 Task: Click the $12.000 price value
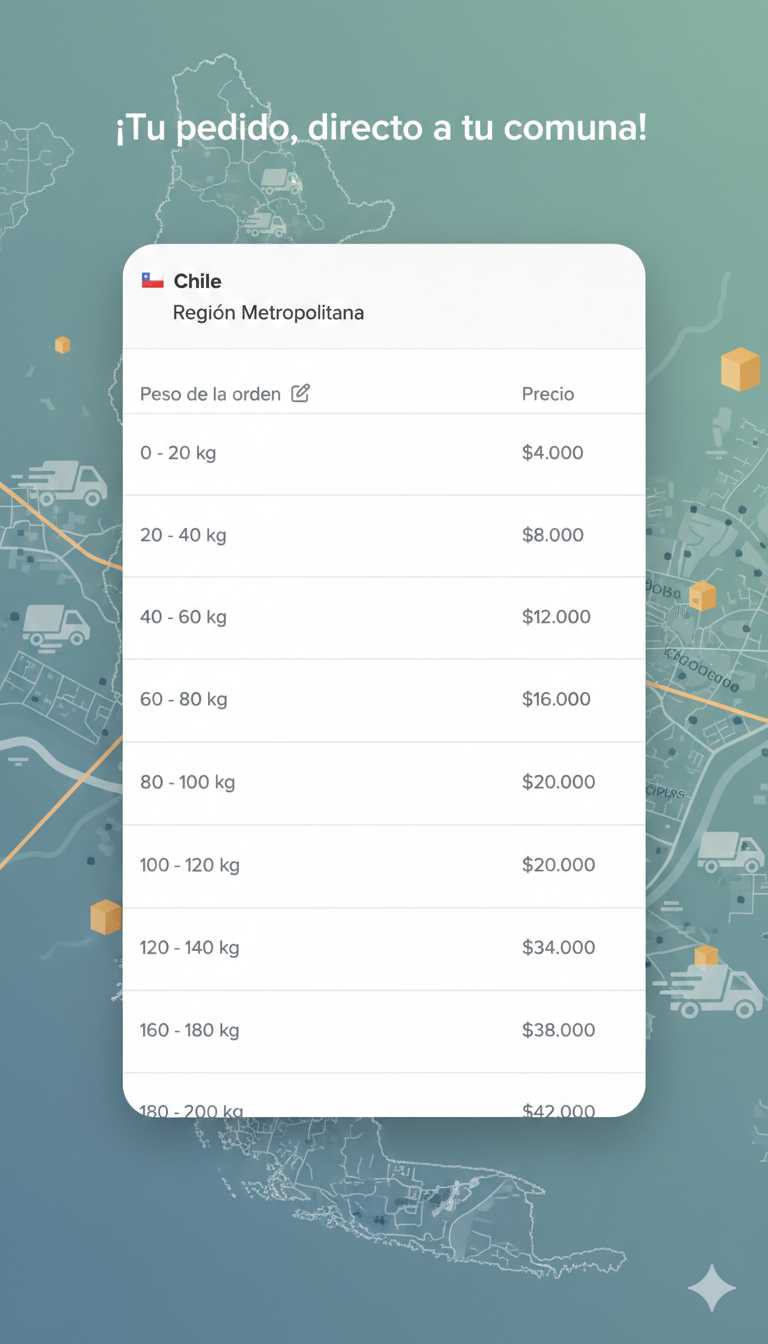[x=556, y=617]
